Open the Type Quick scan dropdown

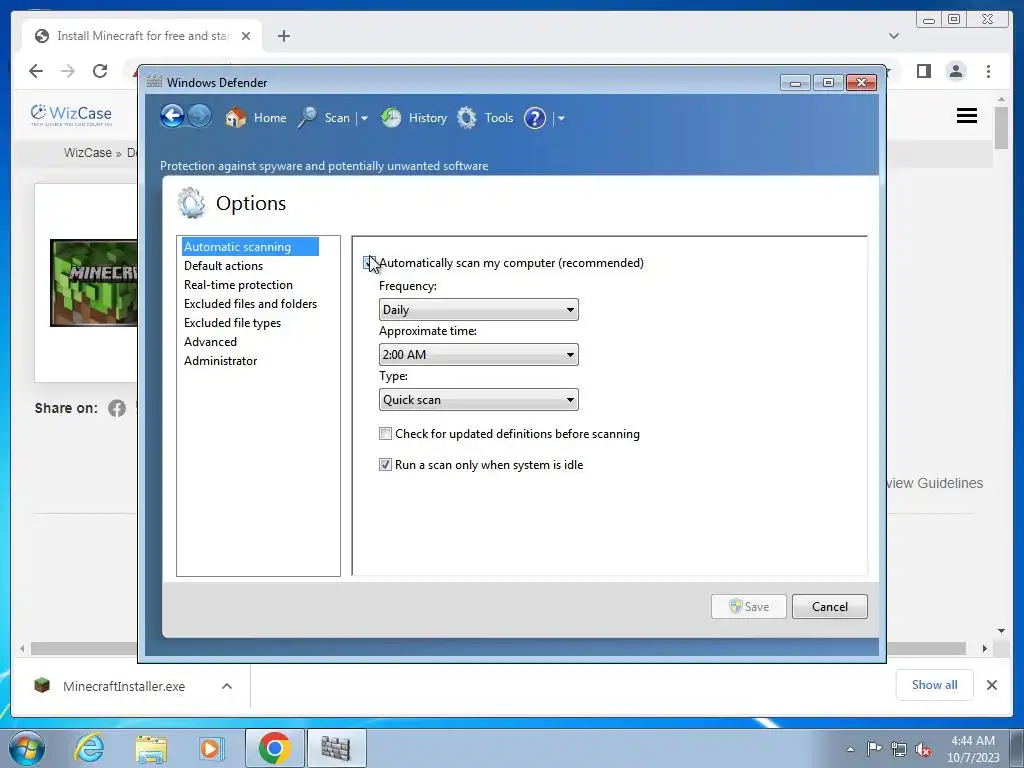point(479,400)
